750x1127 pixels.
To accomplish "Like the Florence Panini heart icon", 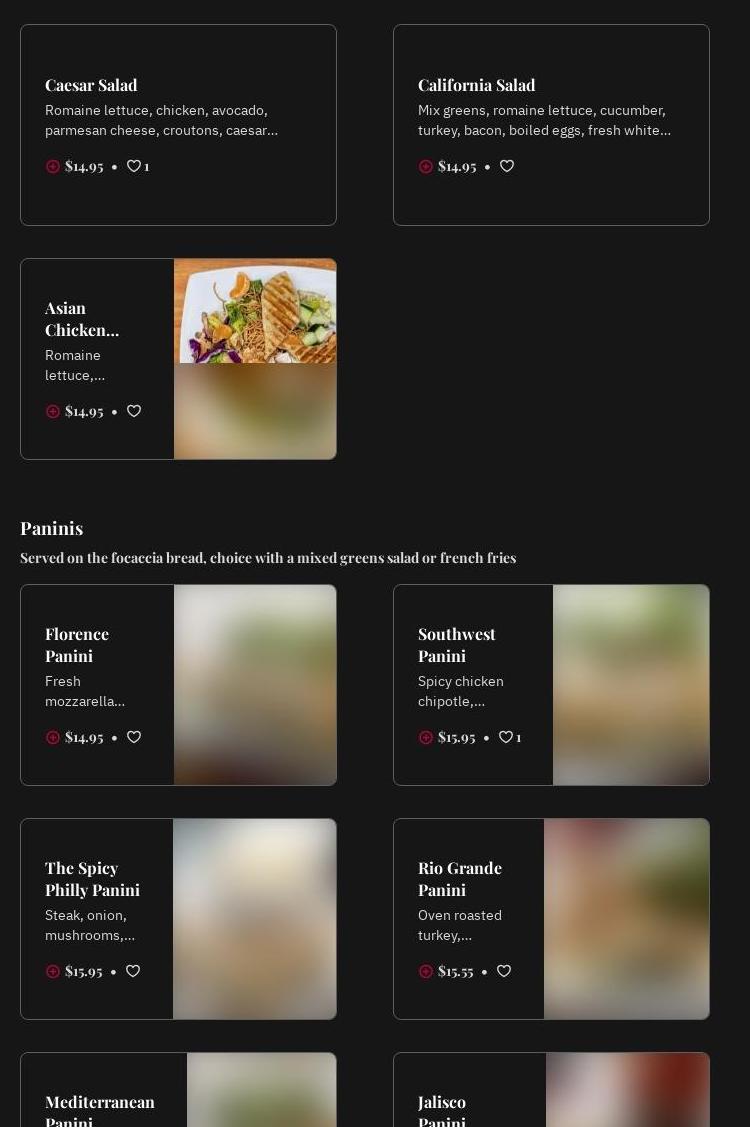I will tap(134, 737).
